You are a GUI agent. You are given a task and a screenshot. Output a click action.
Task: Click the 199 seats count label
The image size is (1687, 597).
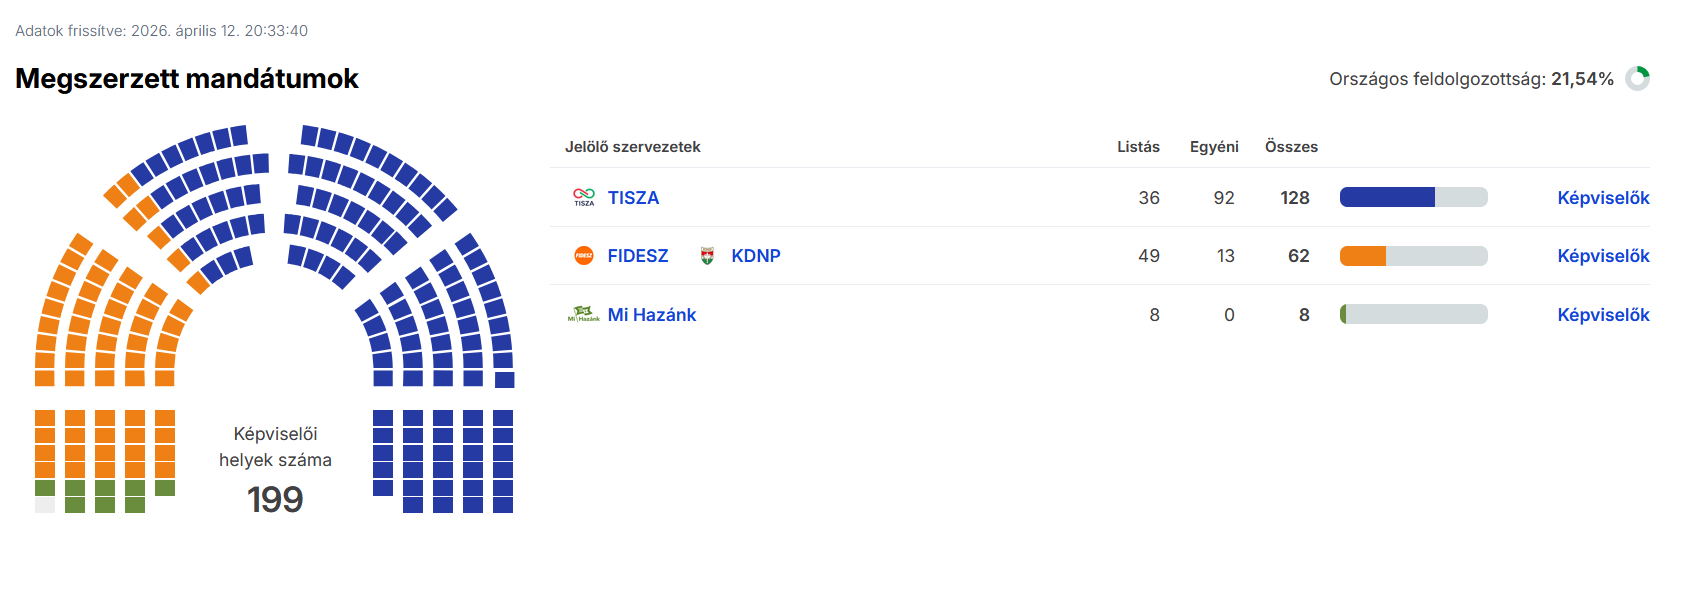pos(275,499)
